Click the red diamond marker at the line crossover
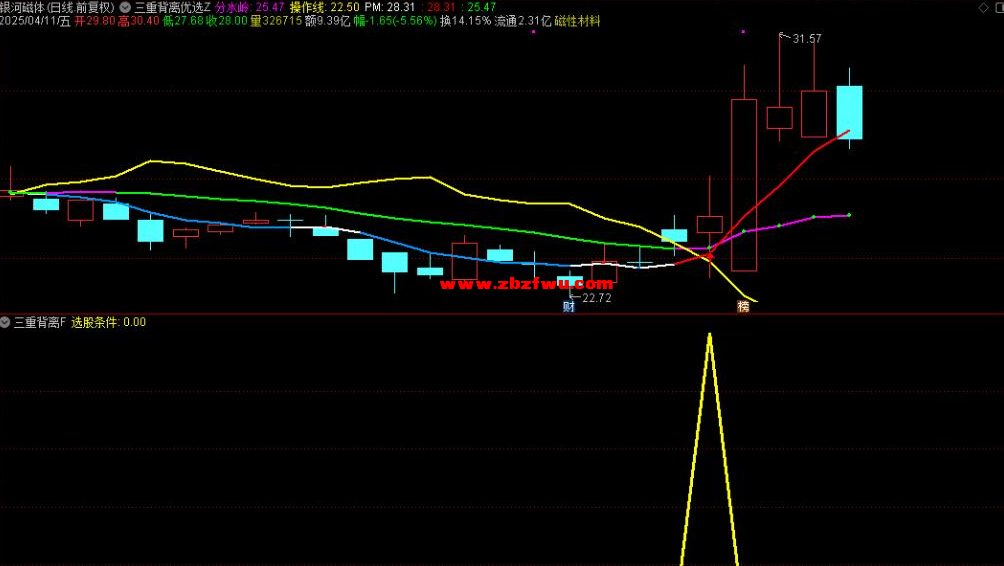Image resolution: width=1004 pixels, height=566 pixels. [709, 256]
